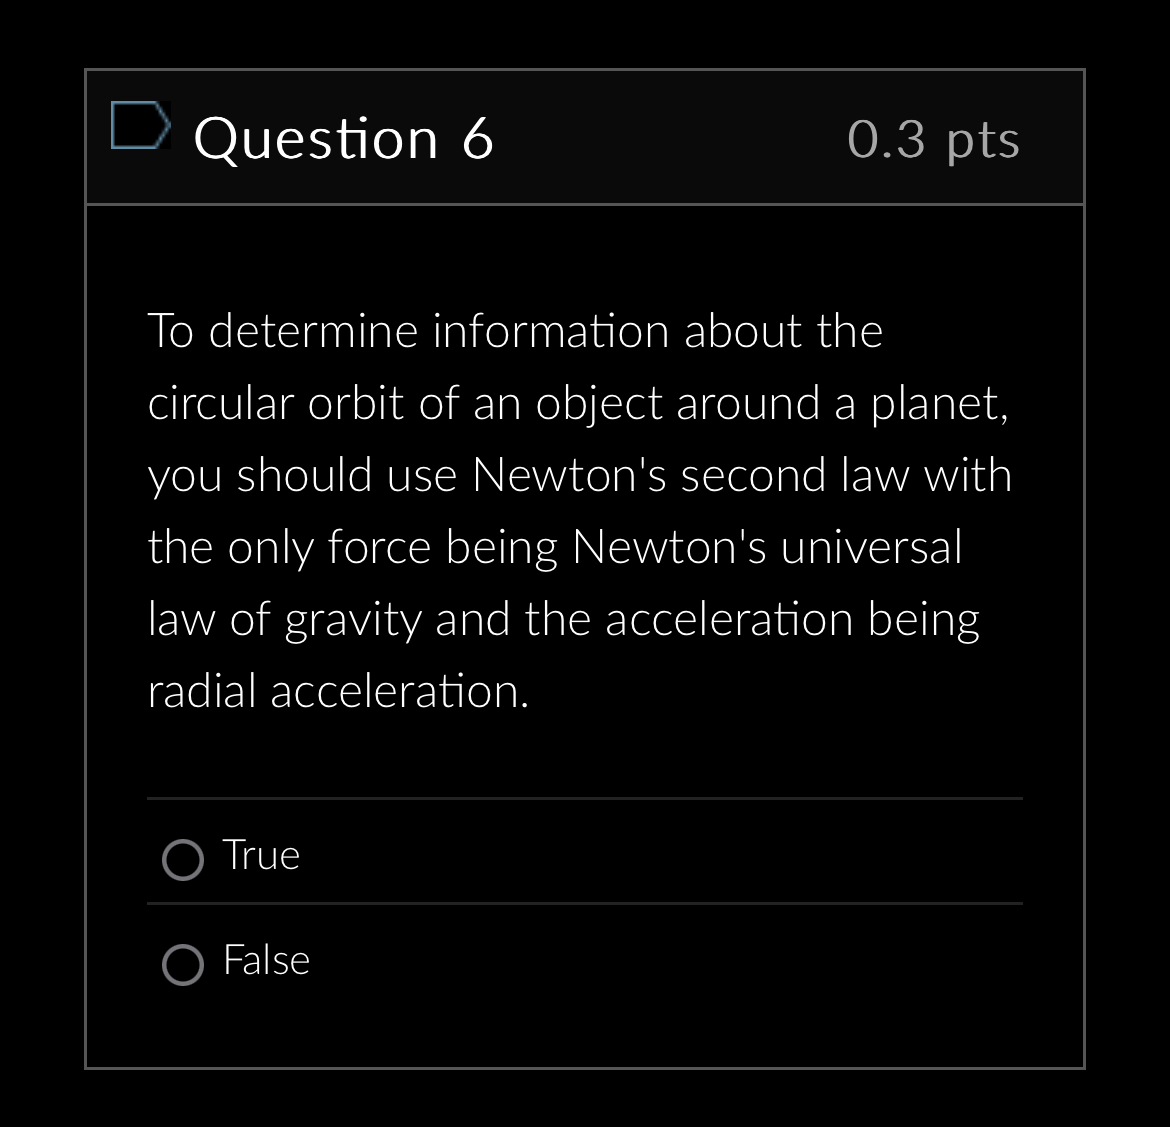Click the question description paragraph
The height and width of the screenshot is (1127, 1170).
coord(580,510)
